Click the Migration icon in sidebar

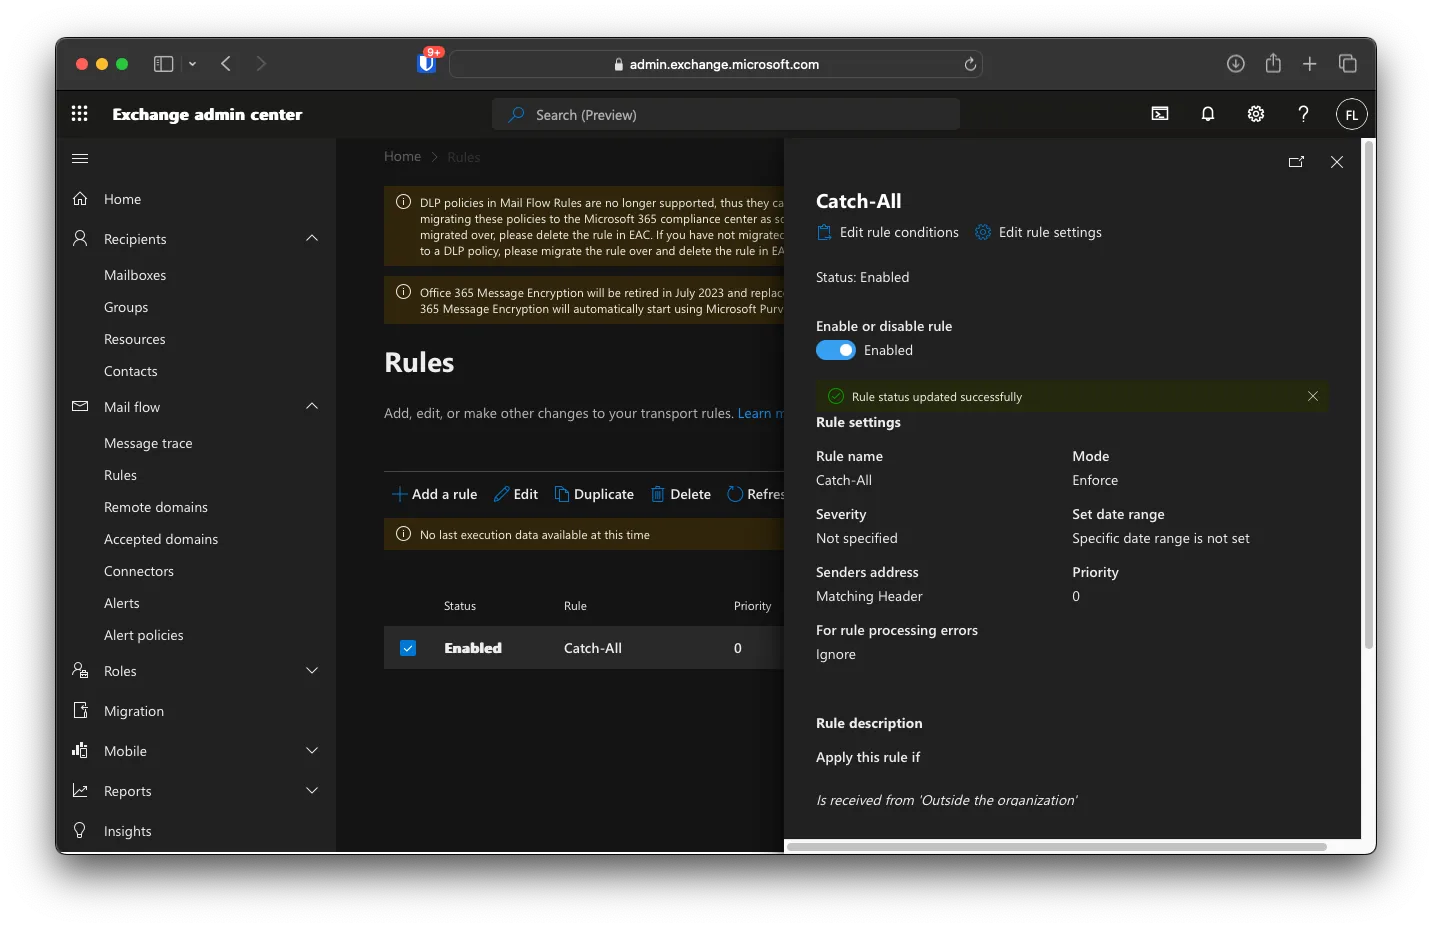pyautogui.click(x=80, y=710)
